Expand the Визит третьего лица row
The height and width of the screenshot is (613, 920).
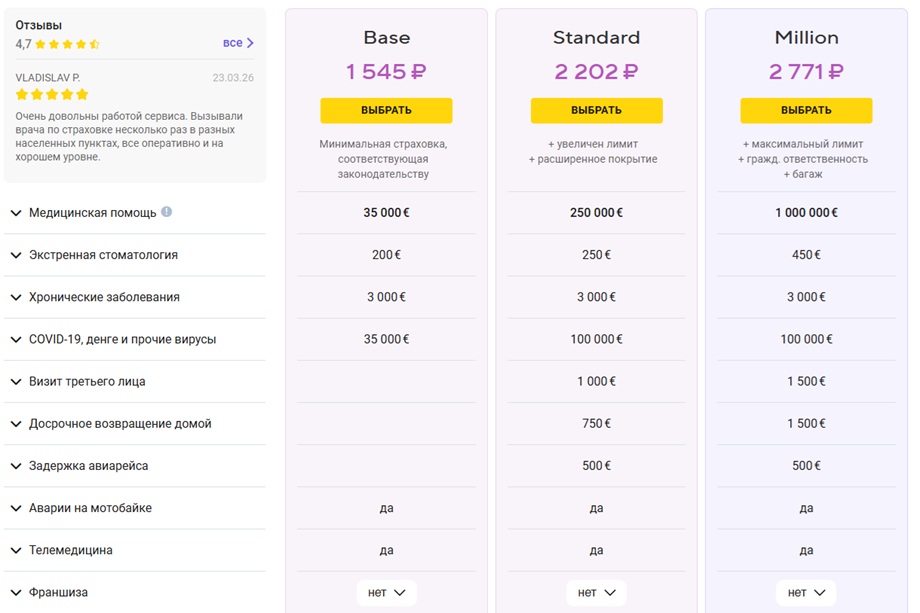pos(134,382)
